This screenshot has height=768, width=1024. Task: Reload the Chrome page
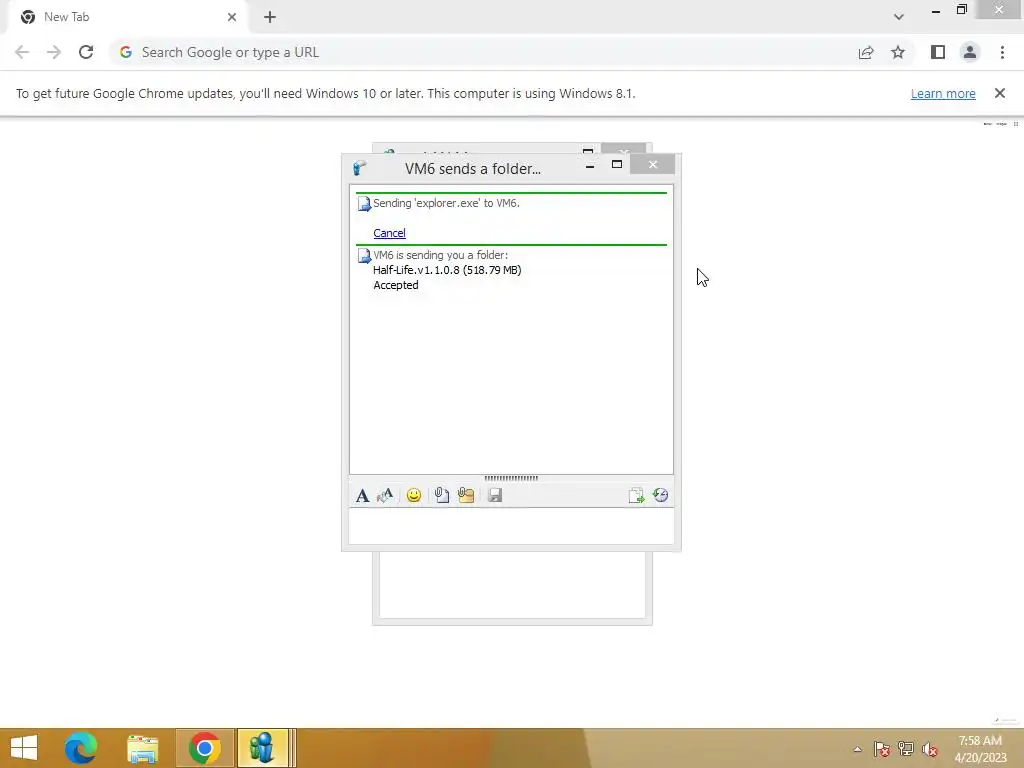pos(86,52)
